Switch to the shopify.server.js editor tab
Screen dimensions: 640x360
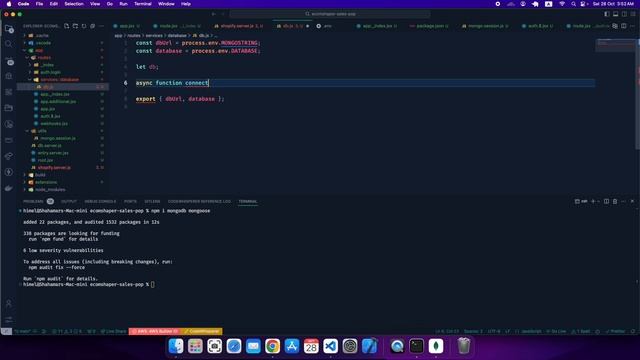(242, 26)
